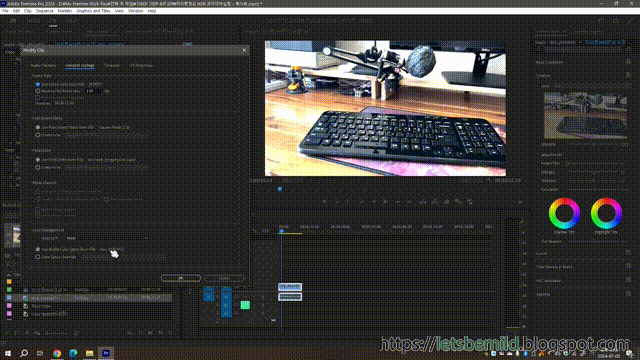Expand the Curves section
The width and height of the screenshot is (640, 360).
pos(542,253)
